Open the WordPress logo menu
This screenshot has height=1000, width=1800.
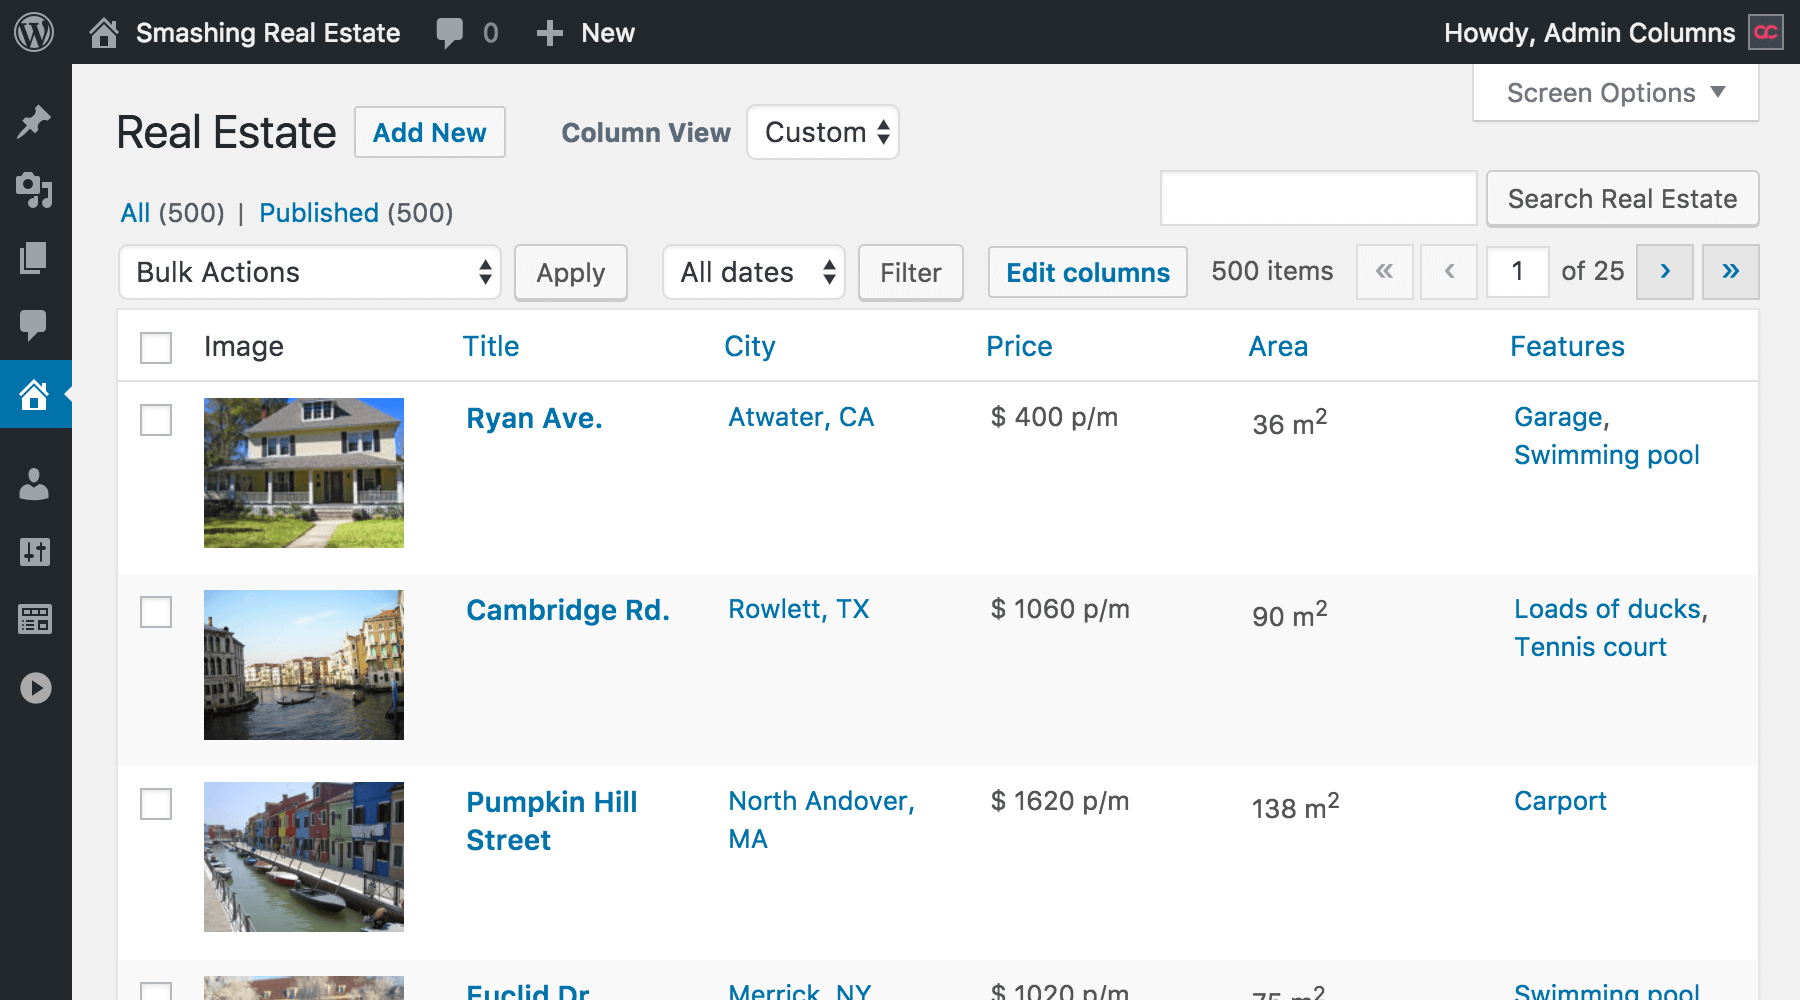pyautogui.click(x=34, y=32)
